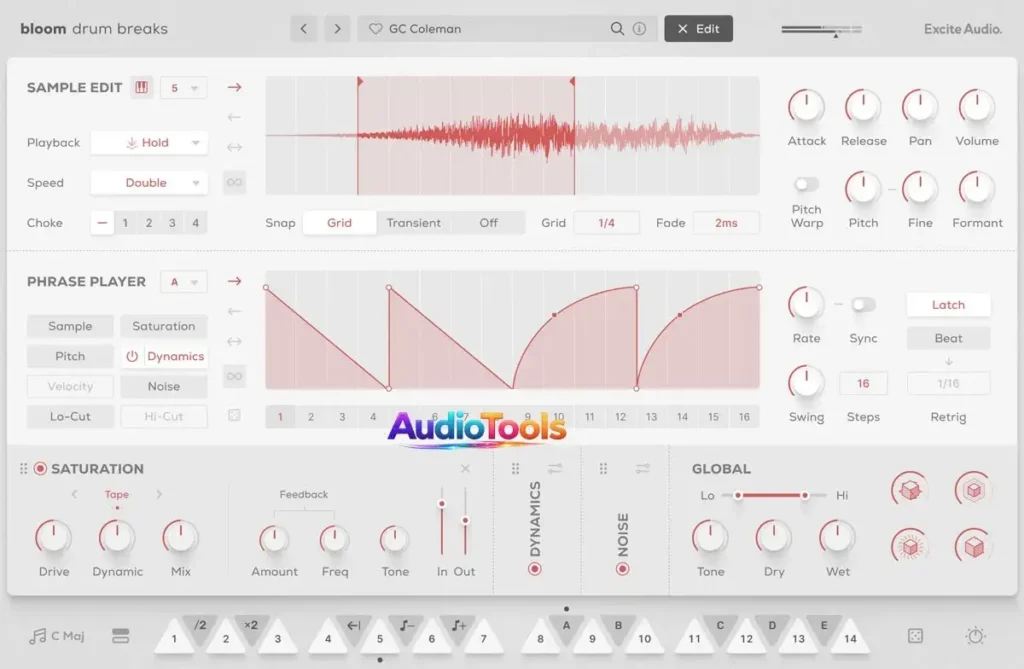
Task: Toggle the Pitch Warp switch
Action: tap(806, 184)
